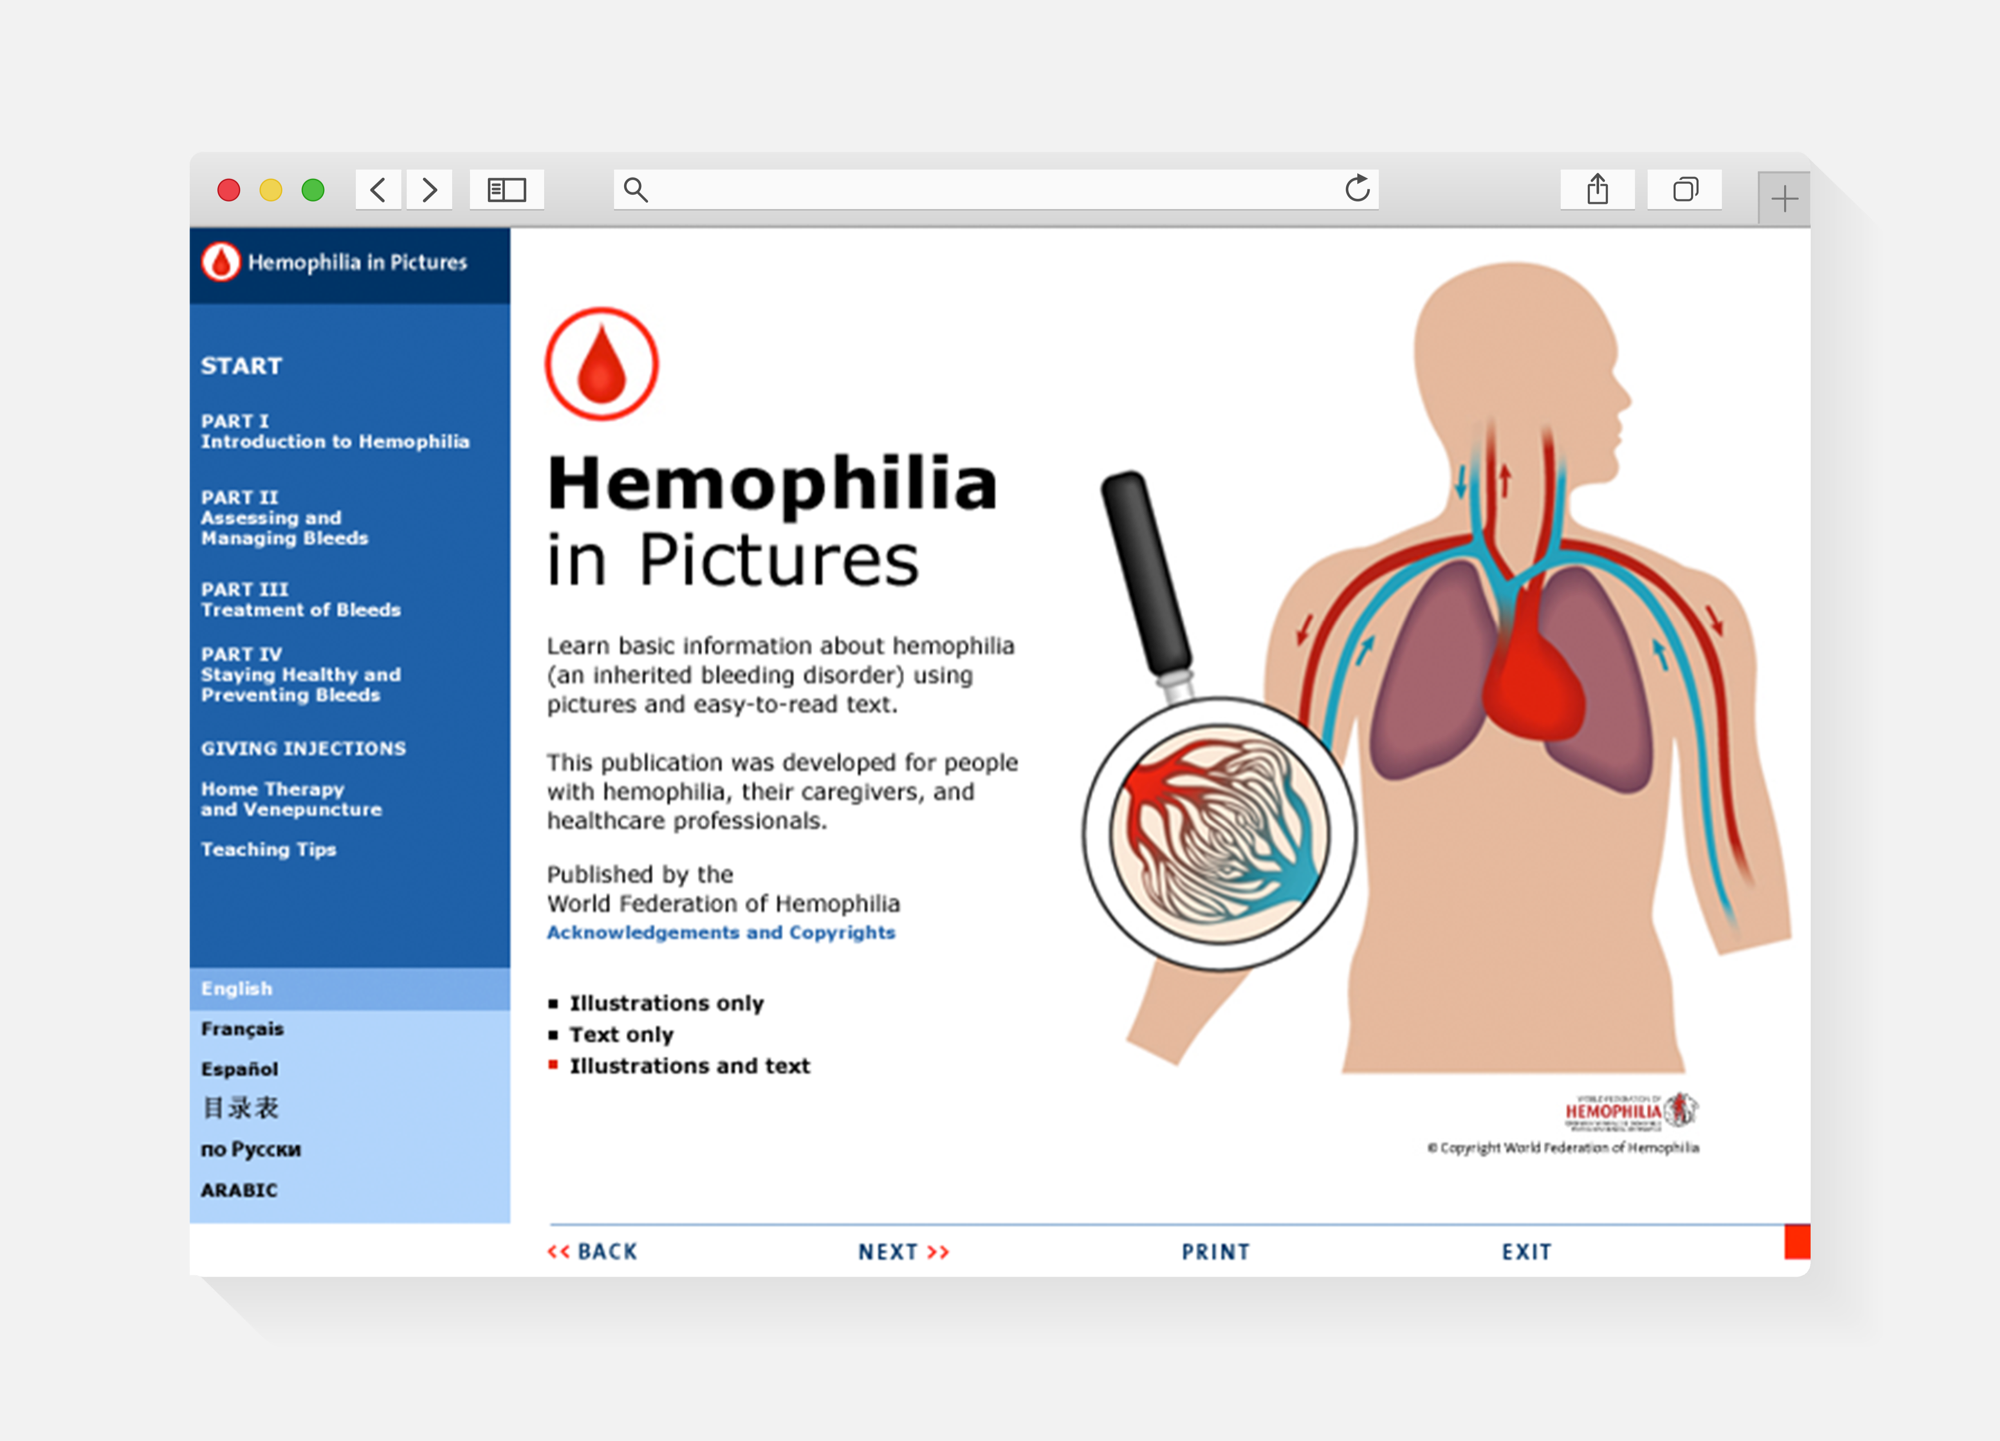Select English language
The height and width of the screenshot is (1441, 2000).
pos(350,988)
